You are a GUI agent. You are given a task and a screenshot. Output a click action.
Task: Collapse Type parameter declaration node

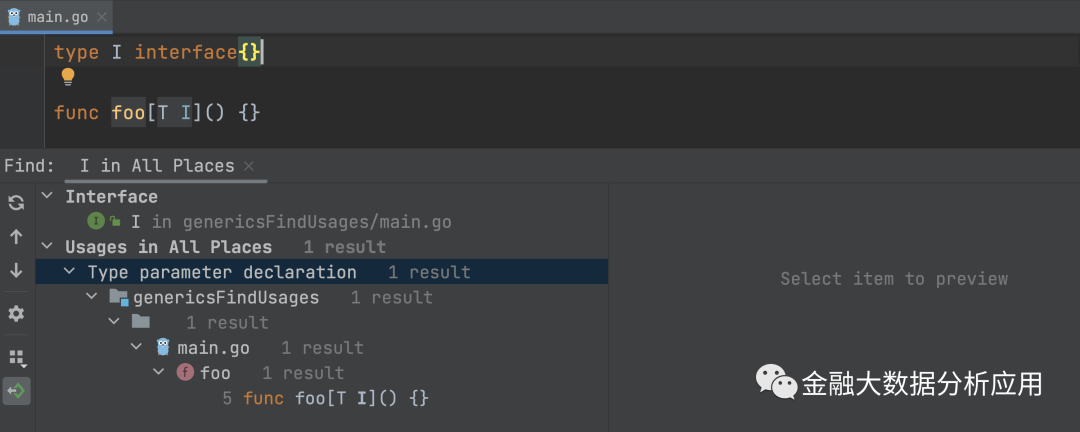click(x=69, y=272)
